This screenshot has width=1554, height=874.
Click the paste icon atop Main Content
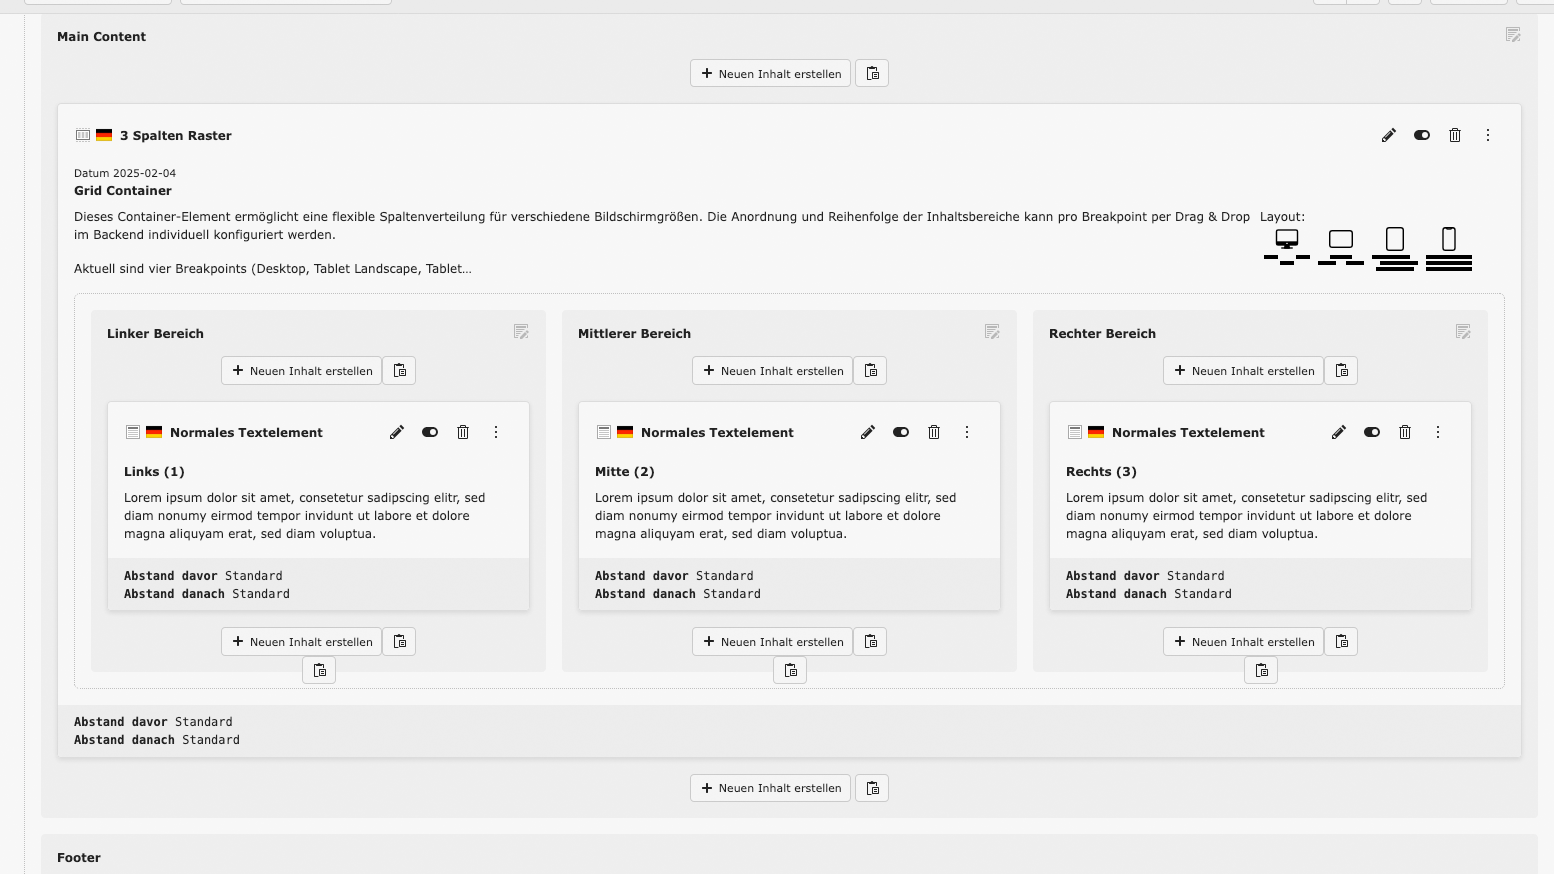(873, 73)
